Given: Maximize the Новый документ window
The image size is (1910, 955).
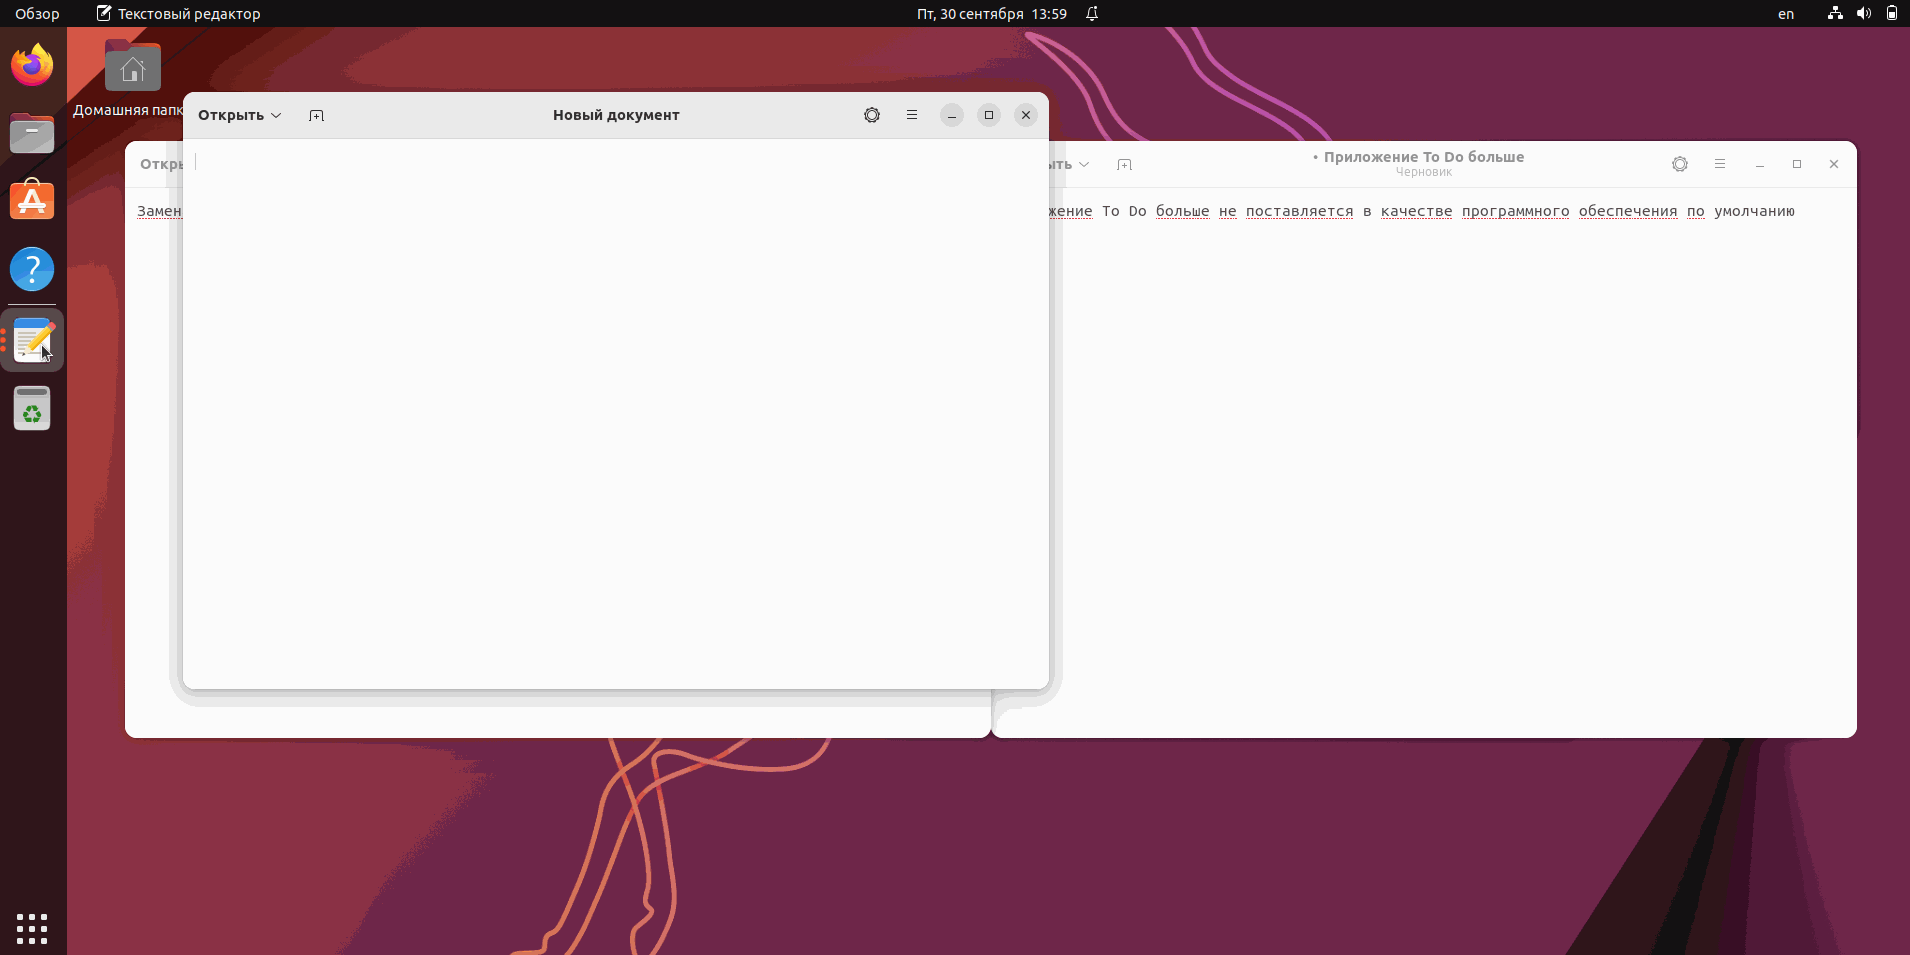Looking at the screenshot, I should point(989,115).
